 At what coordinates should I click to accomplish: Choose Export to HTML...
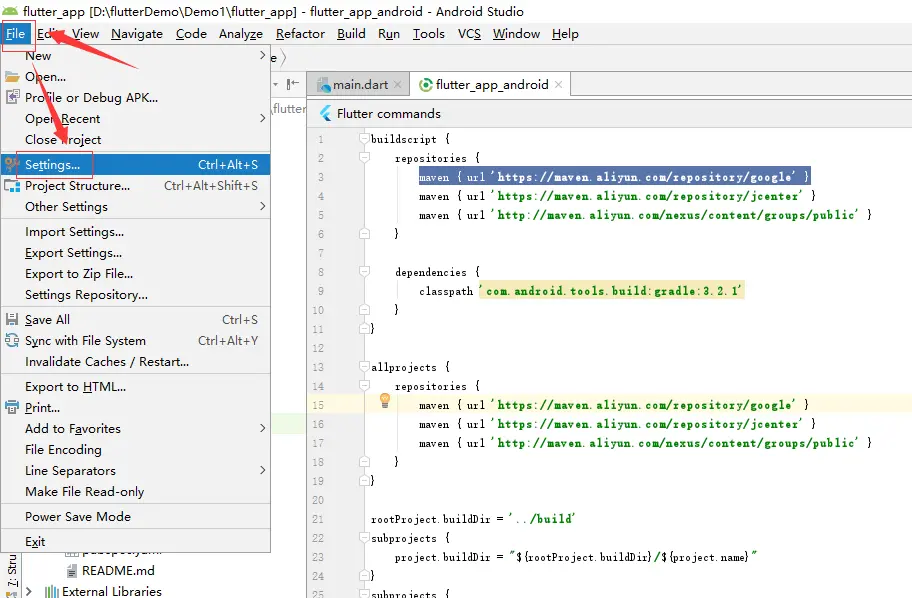[136, 387]
